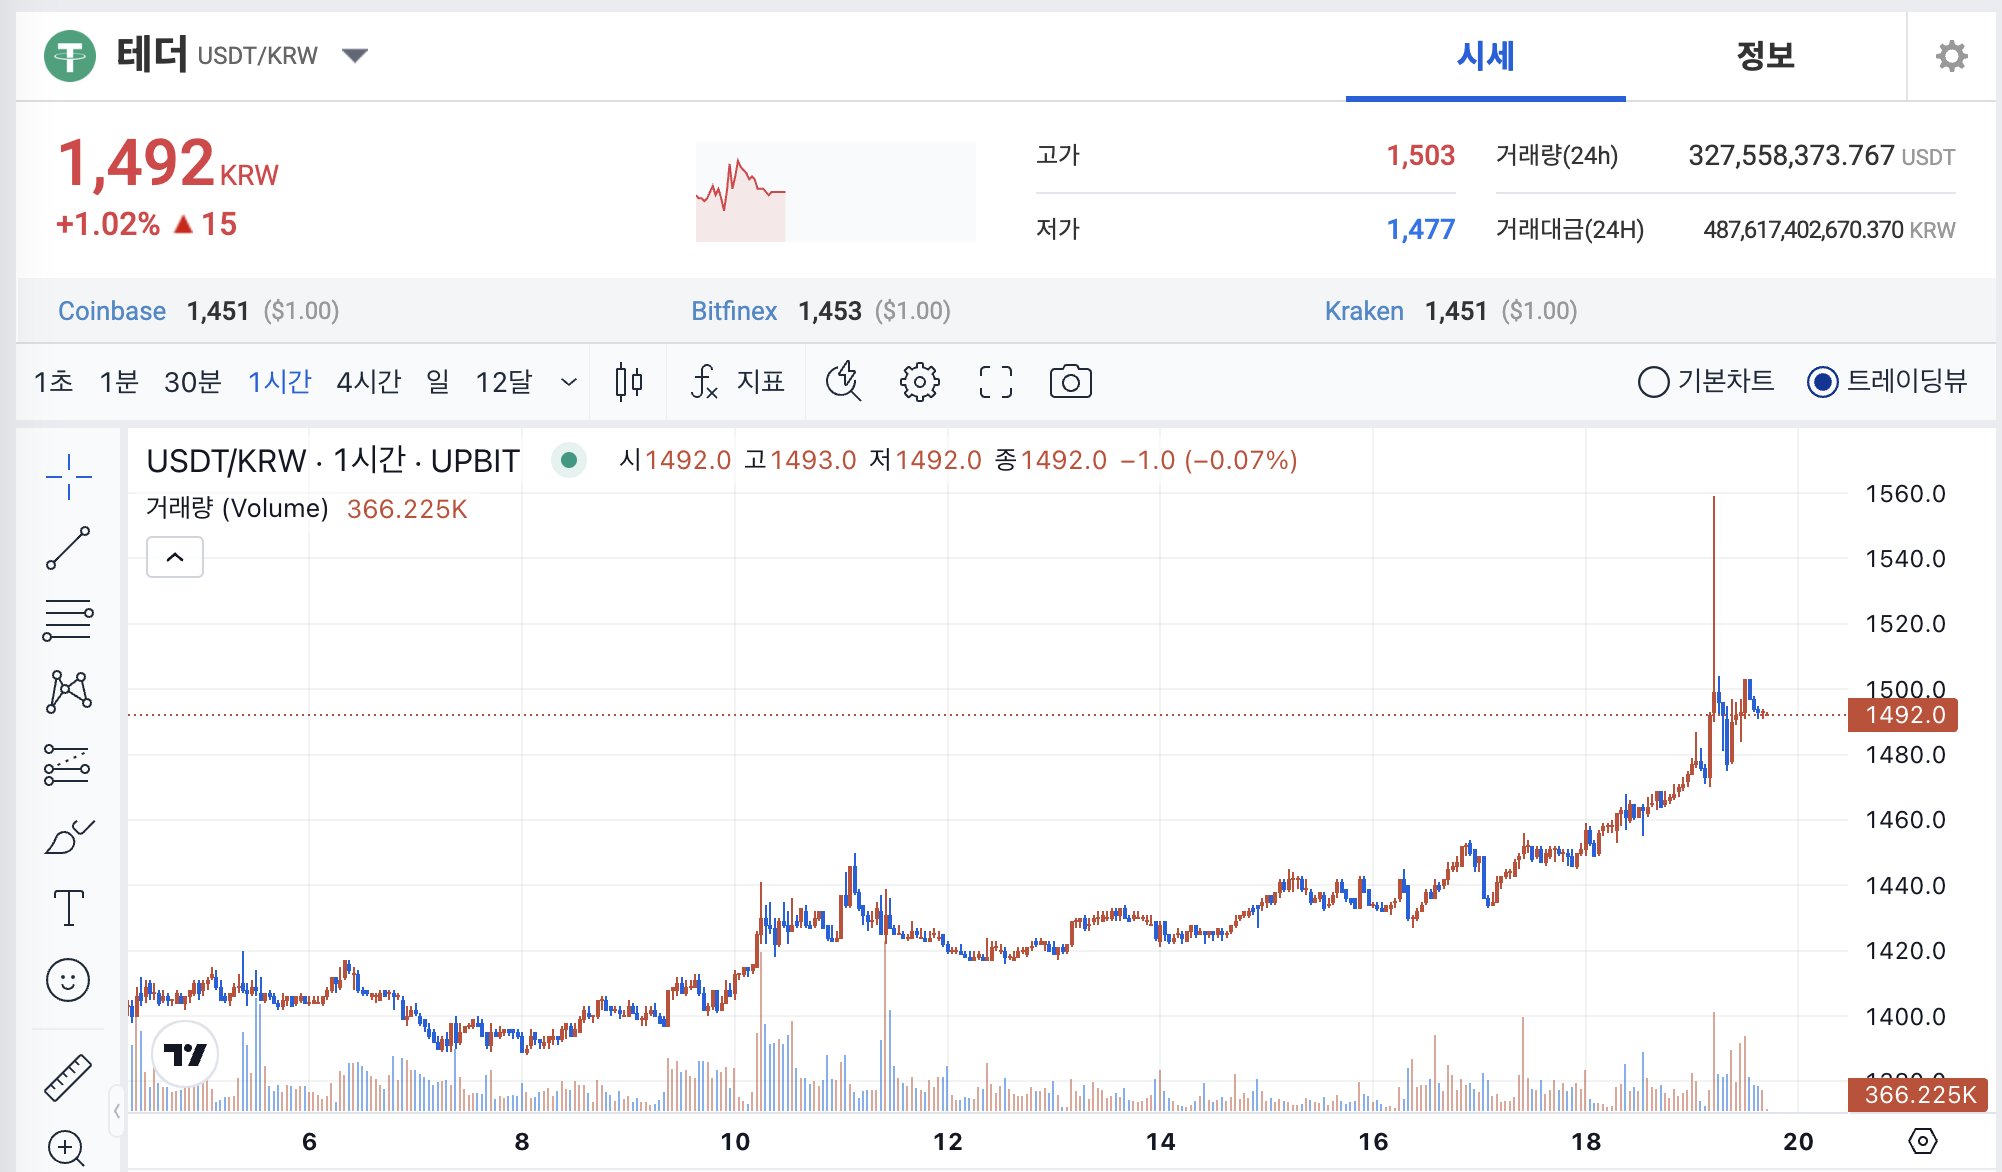Open chart settings with the gear icon
The width and height of the screenshot is (2002, 1172).
tap(919, 381)
